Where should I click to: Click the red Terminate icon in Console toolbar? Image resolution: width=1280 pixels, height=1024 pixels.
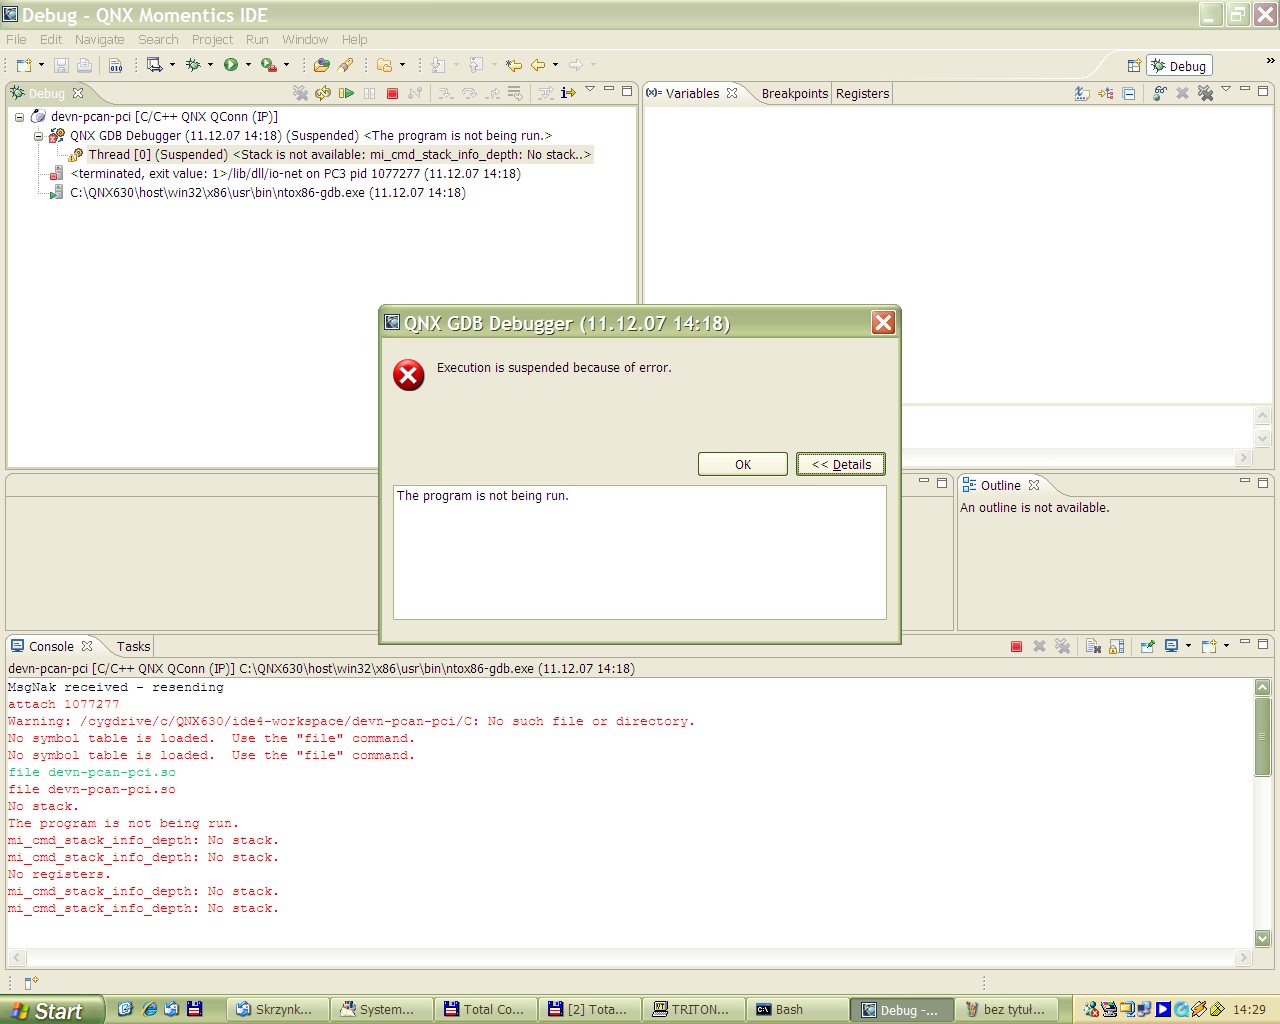(x=1016, y=646)
